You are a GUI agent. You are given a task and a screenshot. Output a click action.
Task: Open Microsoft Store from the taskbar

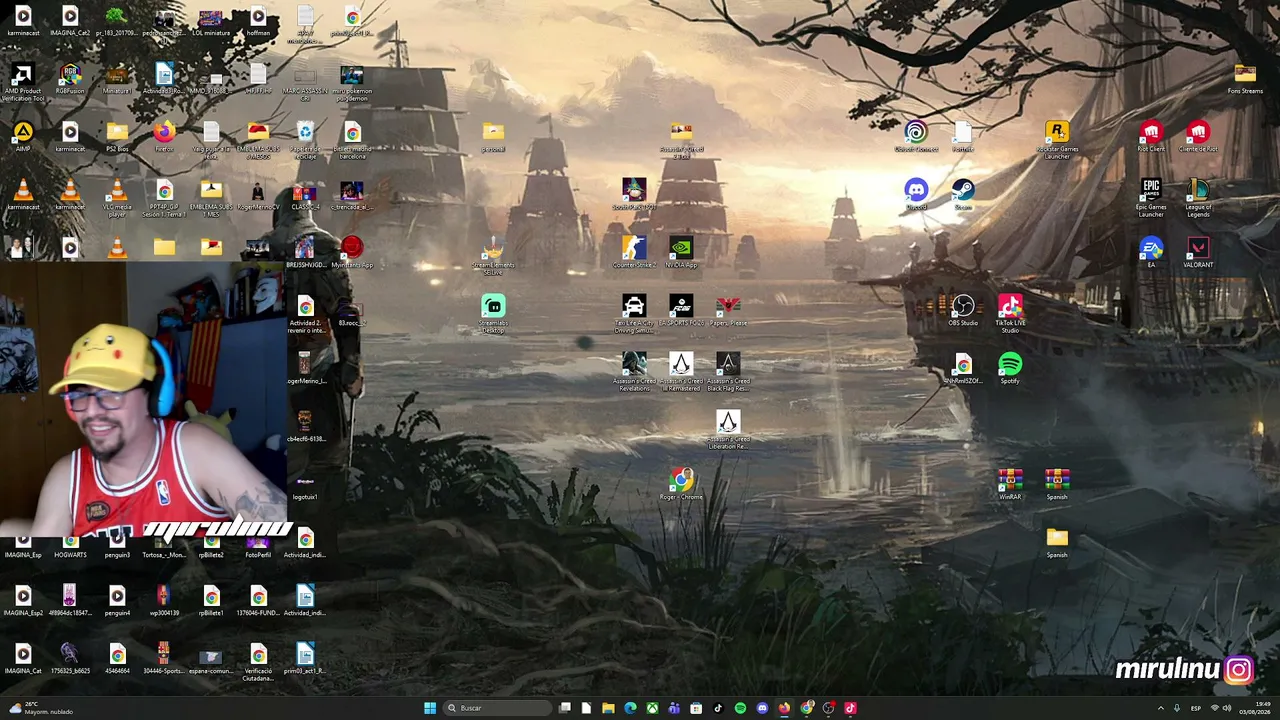696,708
